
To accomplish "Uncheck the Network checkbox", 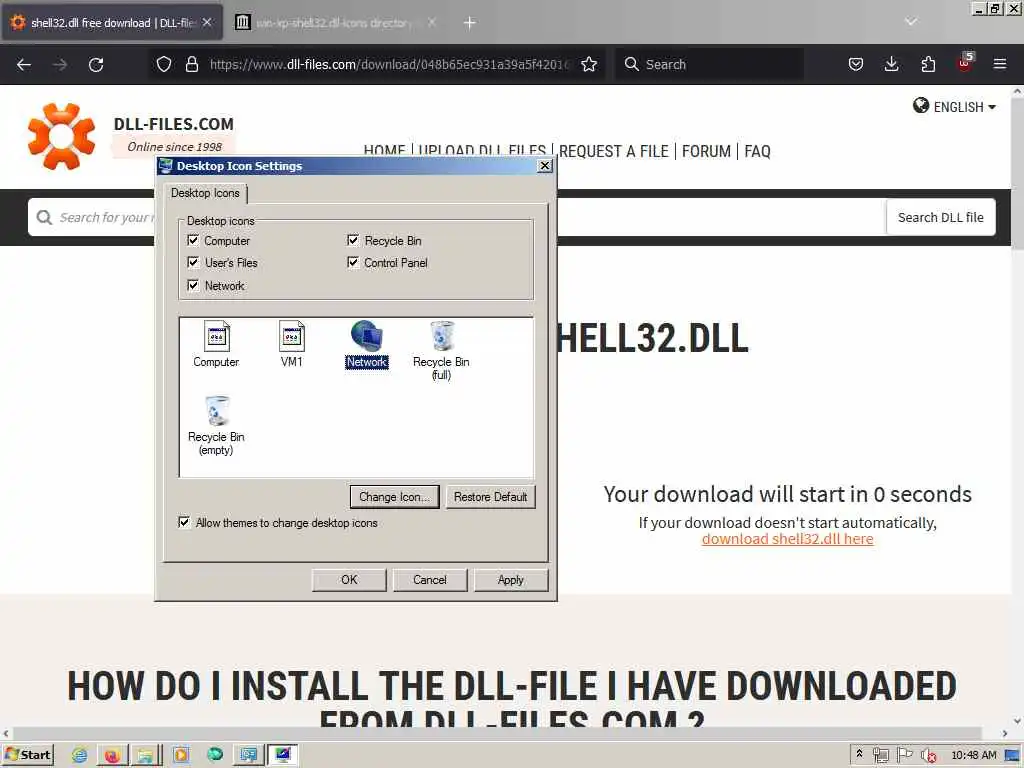I will 193,285.
